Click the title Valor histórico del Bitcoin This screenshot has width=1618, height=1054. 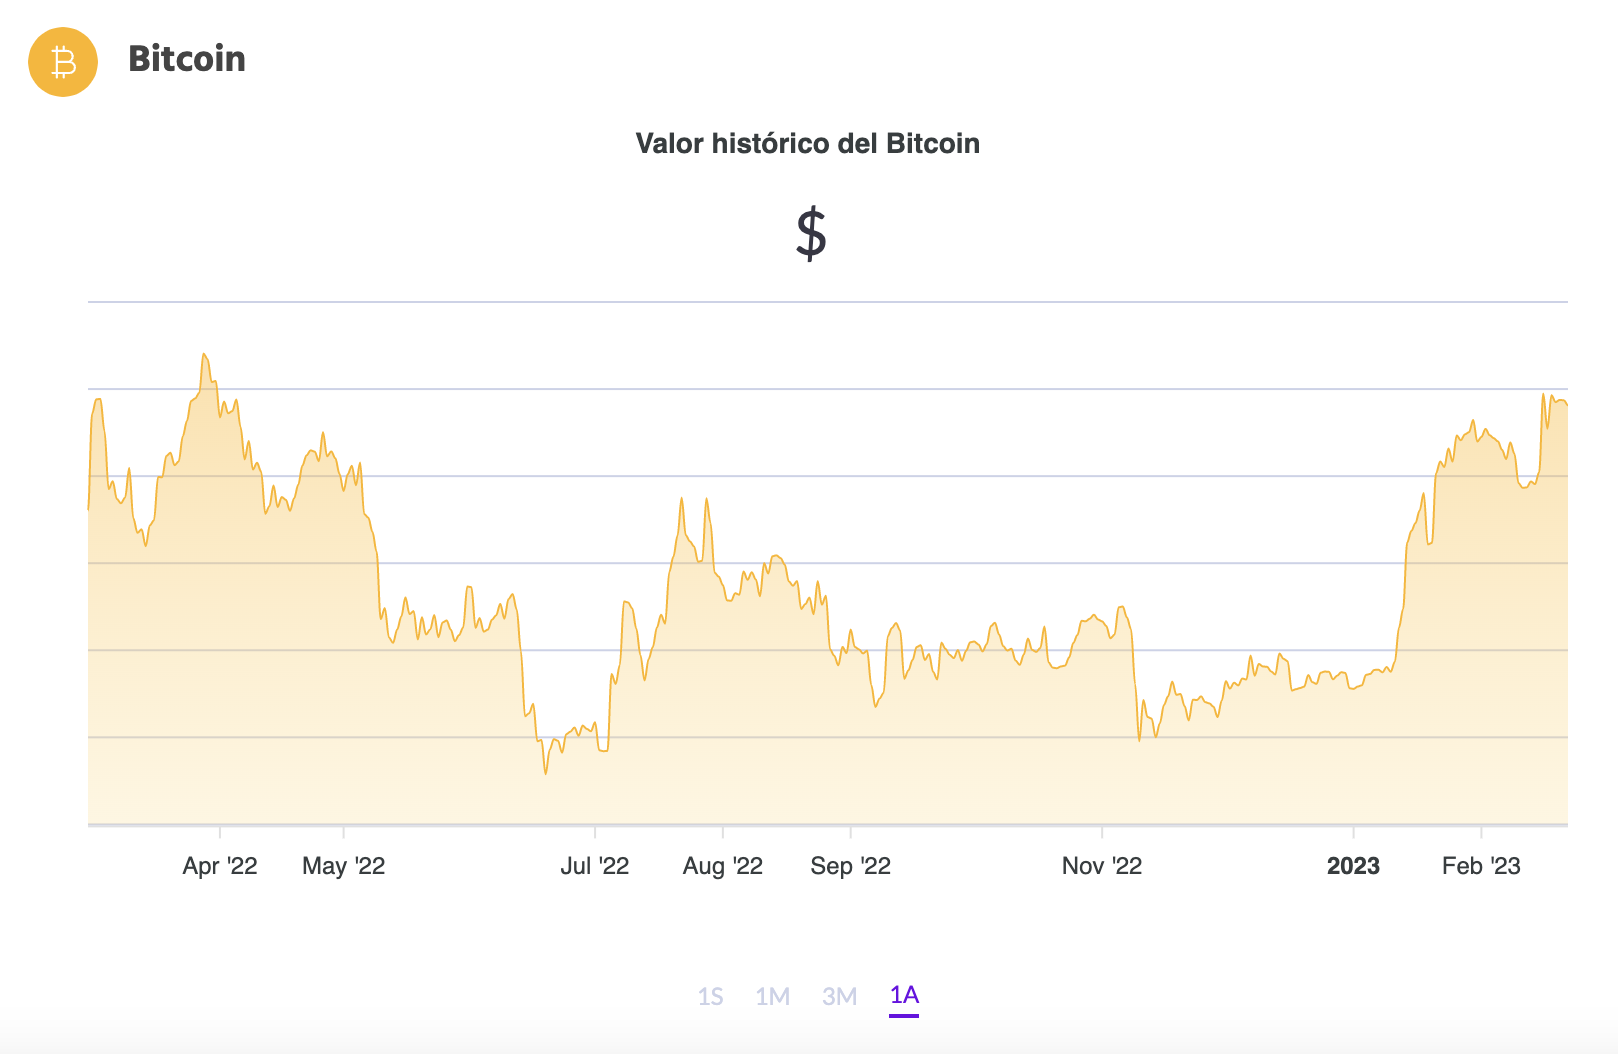(x=808, y=143)
